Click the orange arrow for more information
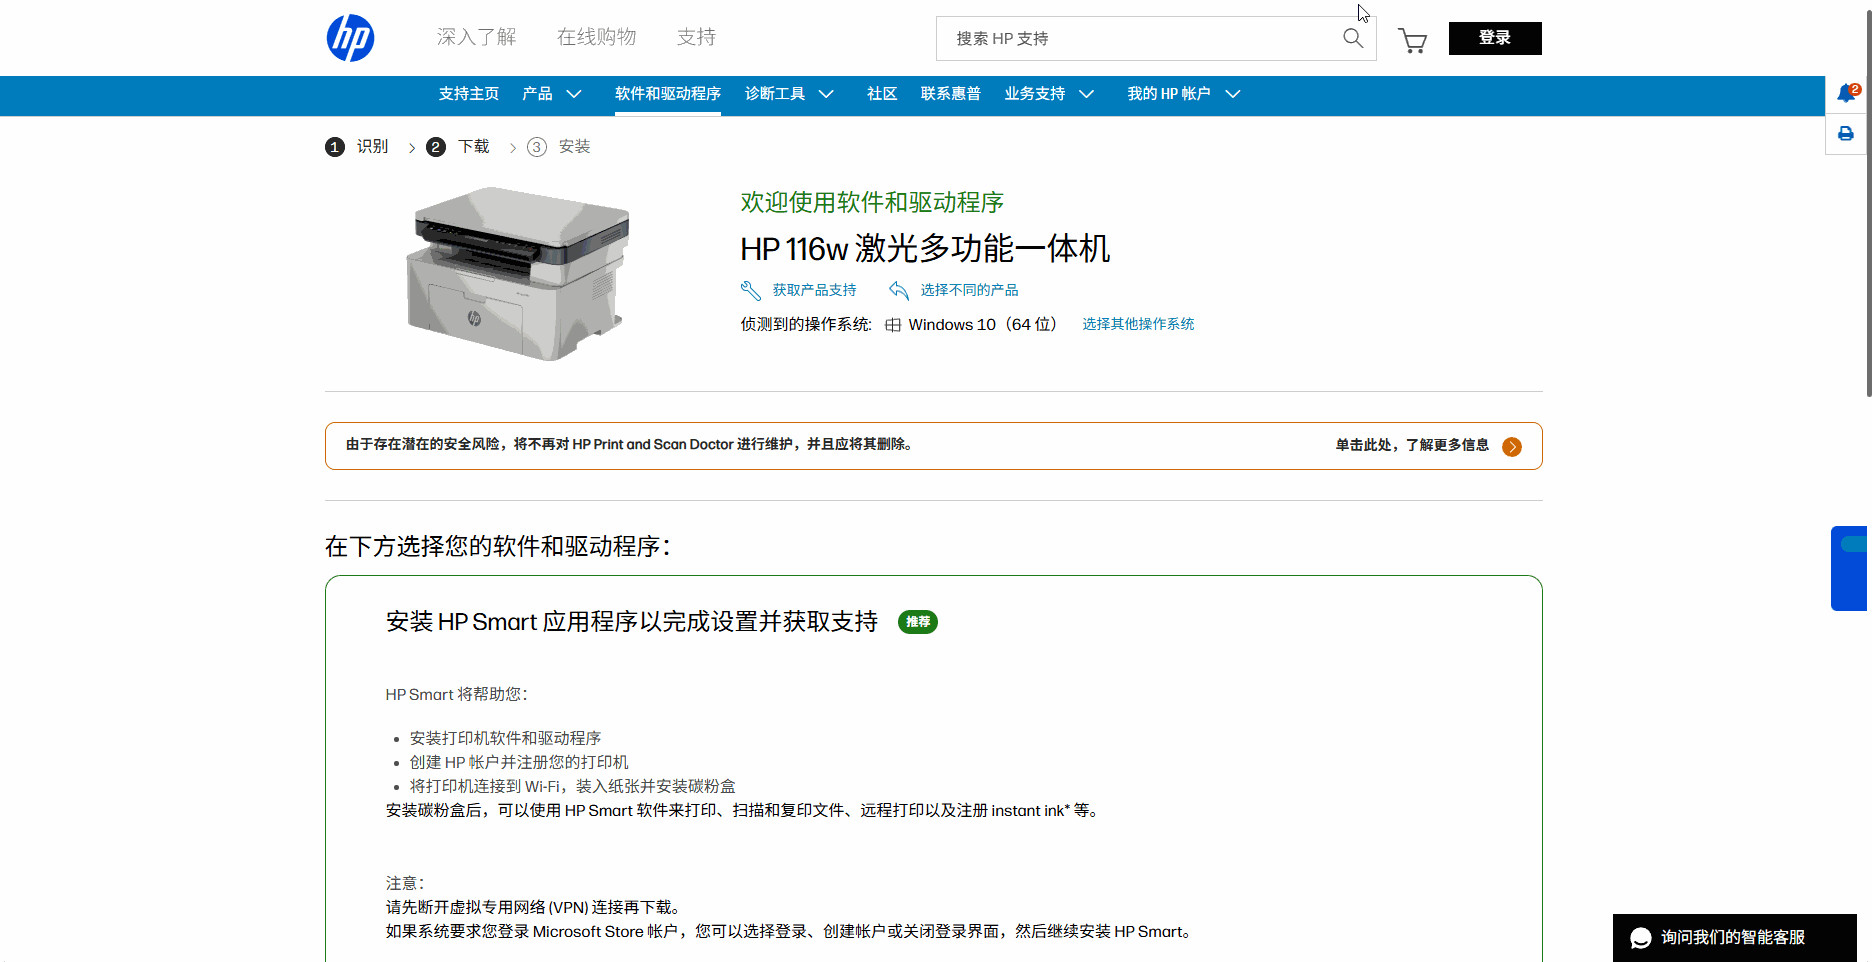The image size is (1872, 962). click(x=1512, y=446)
